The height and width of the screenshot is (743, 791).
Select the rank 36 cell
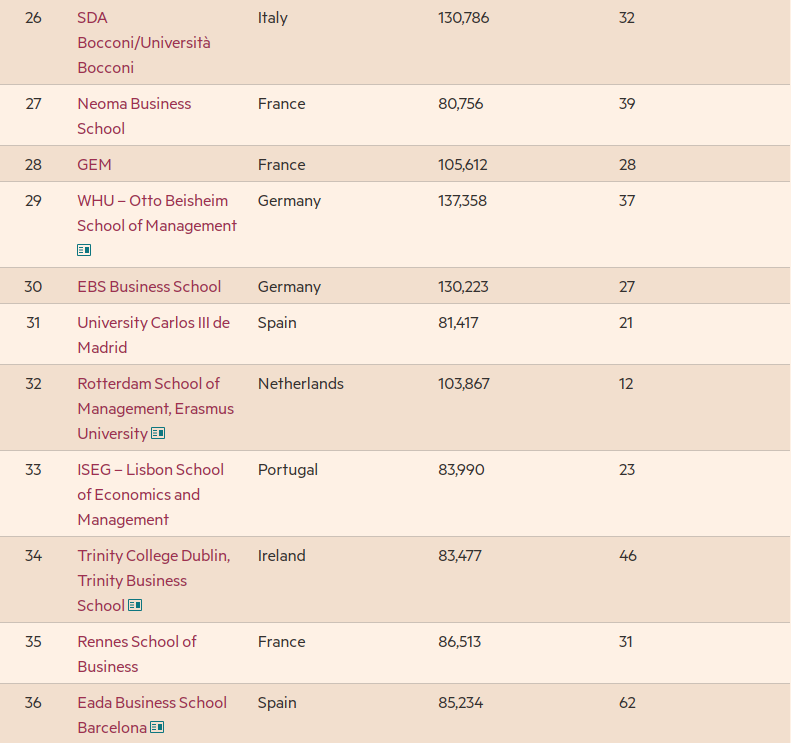click(33, 703)
